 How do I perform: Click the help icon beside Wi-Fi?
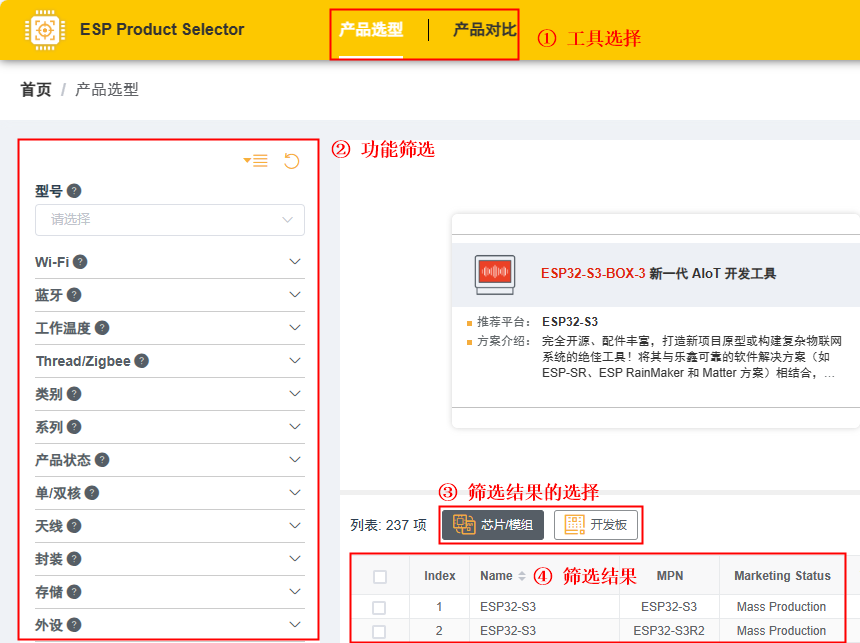(x=80, y=262)
